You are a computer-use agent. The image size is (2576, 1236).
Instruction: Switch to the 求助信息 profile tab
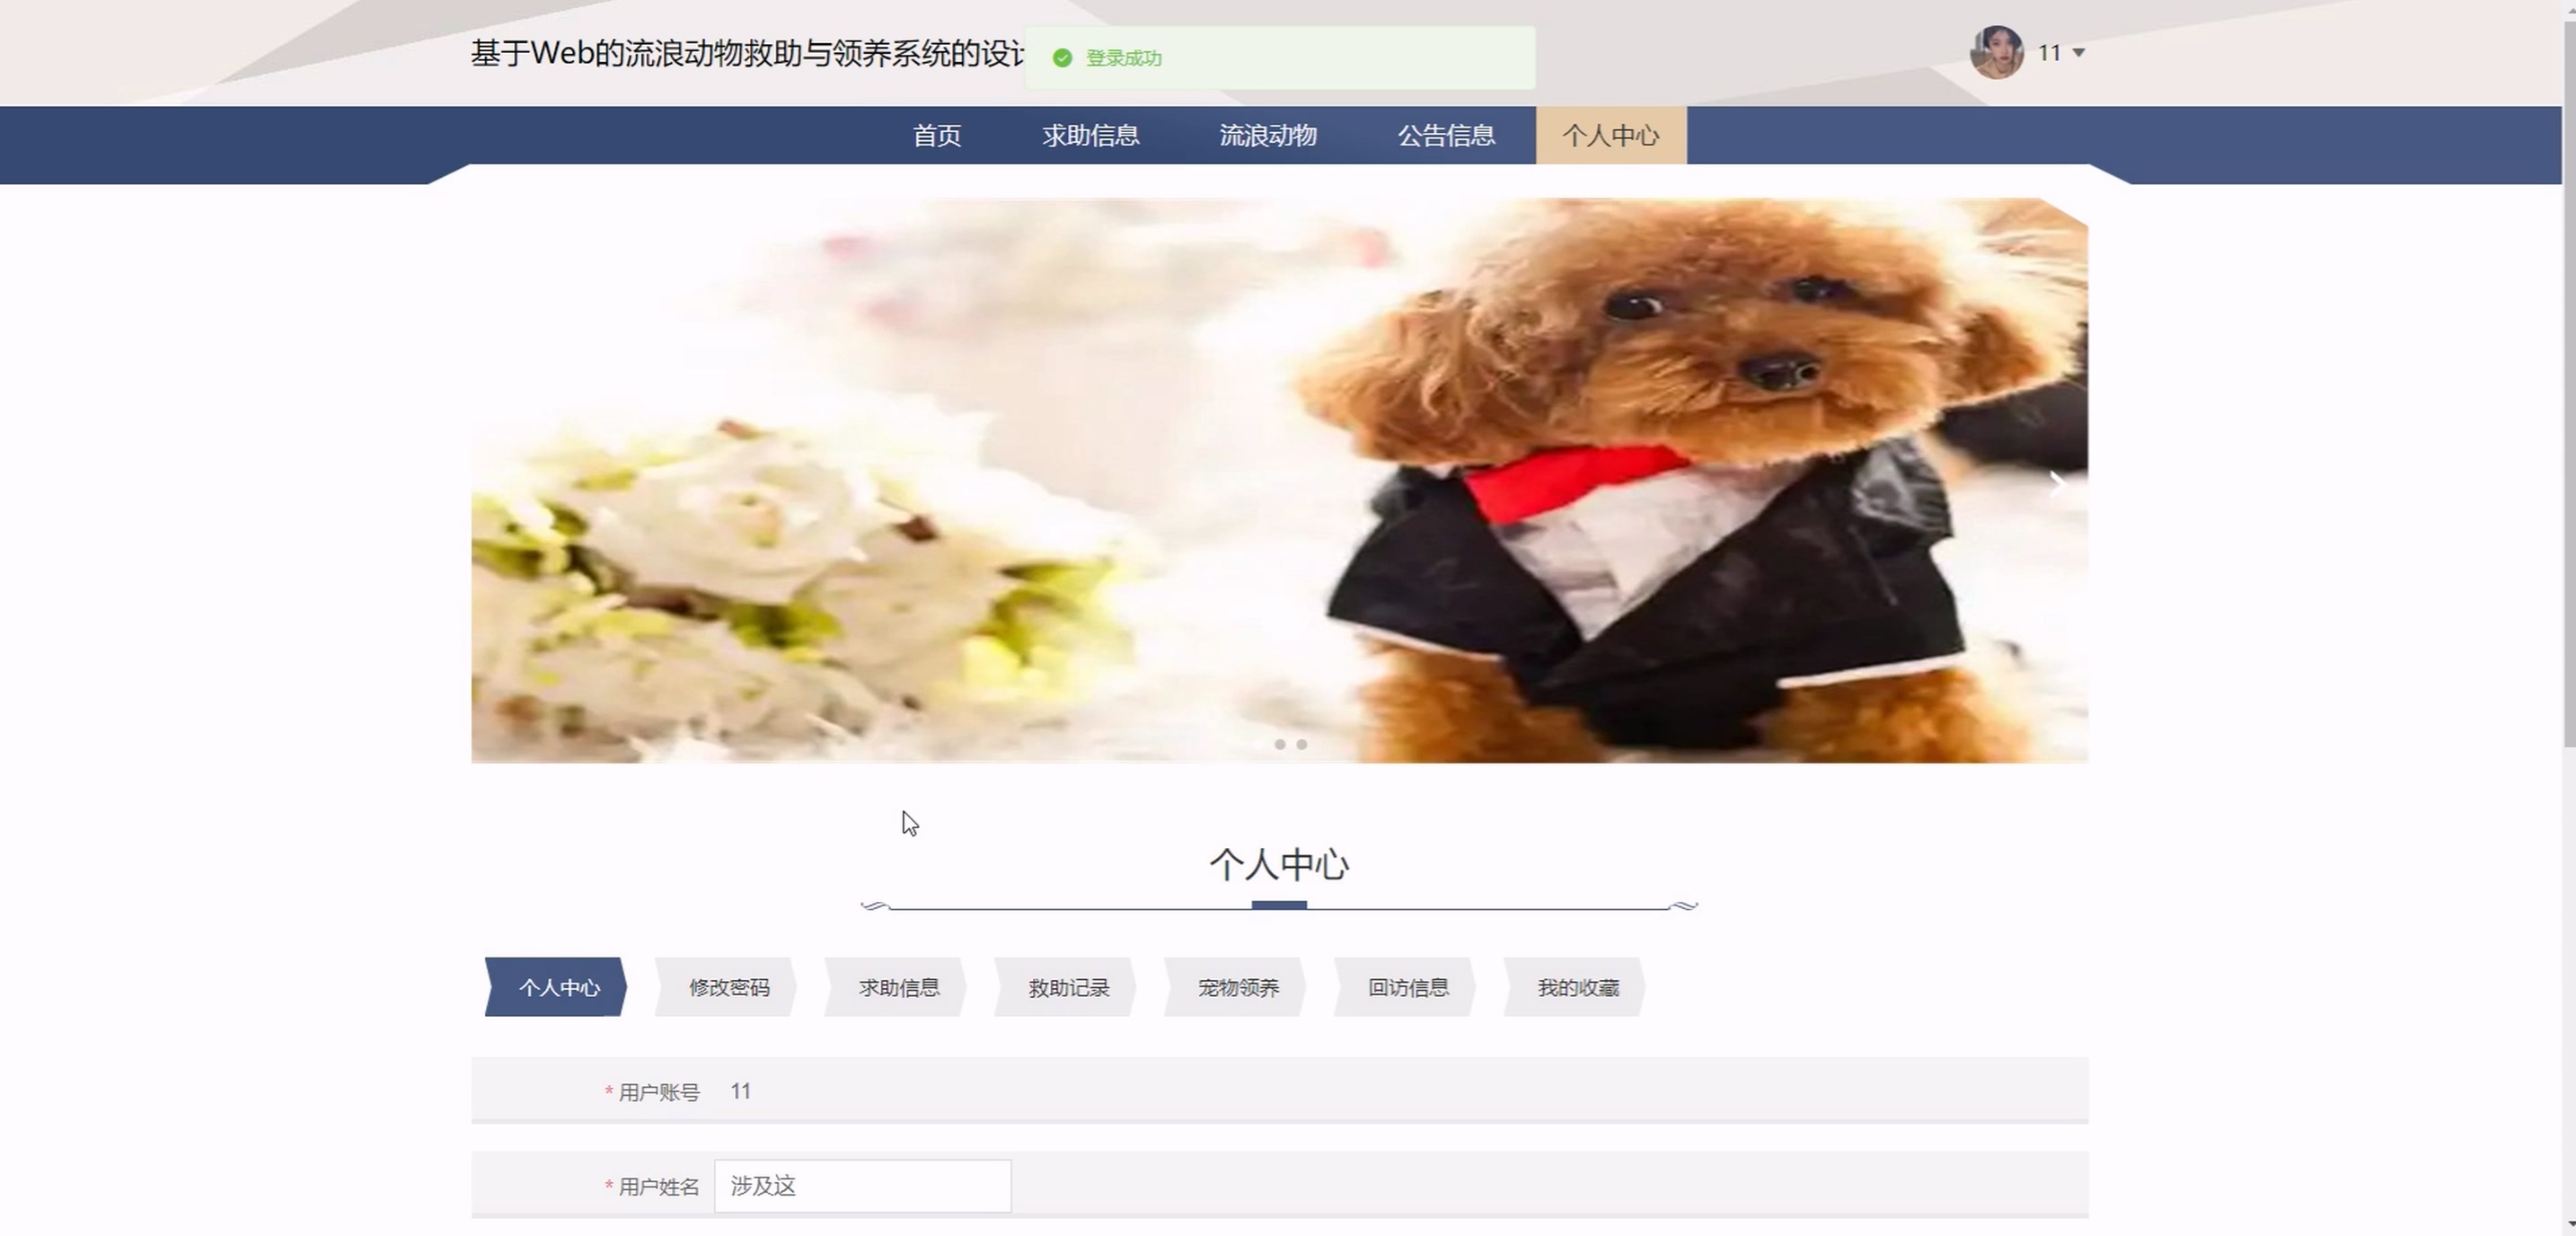(898, 988)
